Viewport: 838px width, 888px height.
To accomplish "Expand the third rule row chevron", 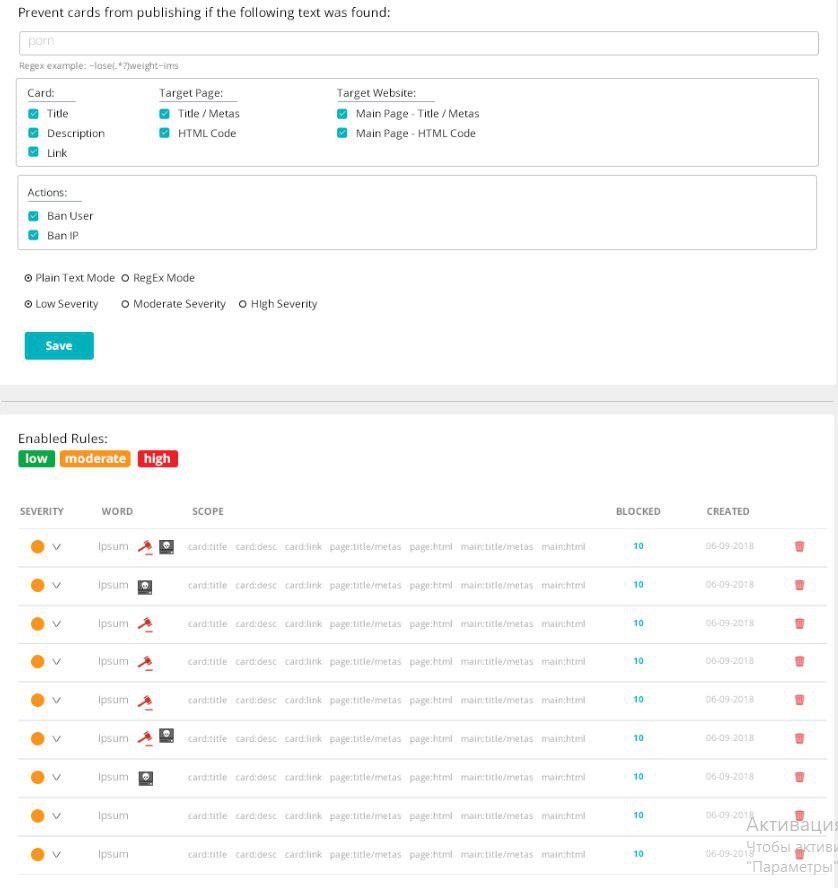I will 56,624.
